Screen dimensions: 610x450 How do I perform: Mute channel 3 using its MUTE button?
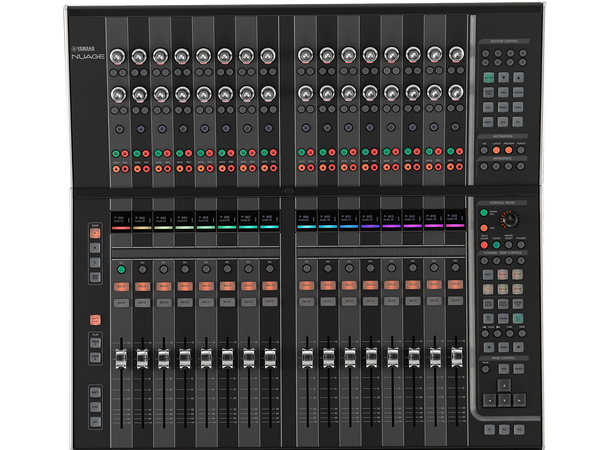pos(164,302)
